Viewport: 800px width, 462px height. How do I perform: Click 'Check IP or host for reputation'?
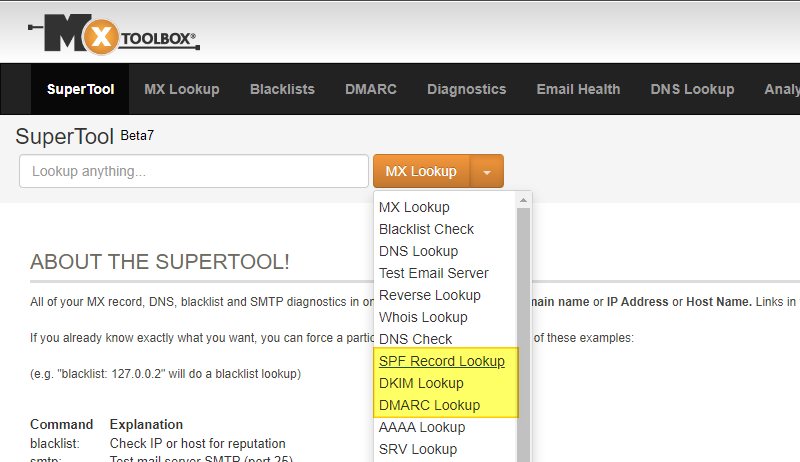(197, 443)
